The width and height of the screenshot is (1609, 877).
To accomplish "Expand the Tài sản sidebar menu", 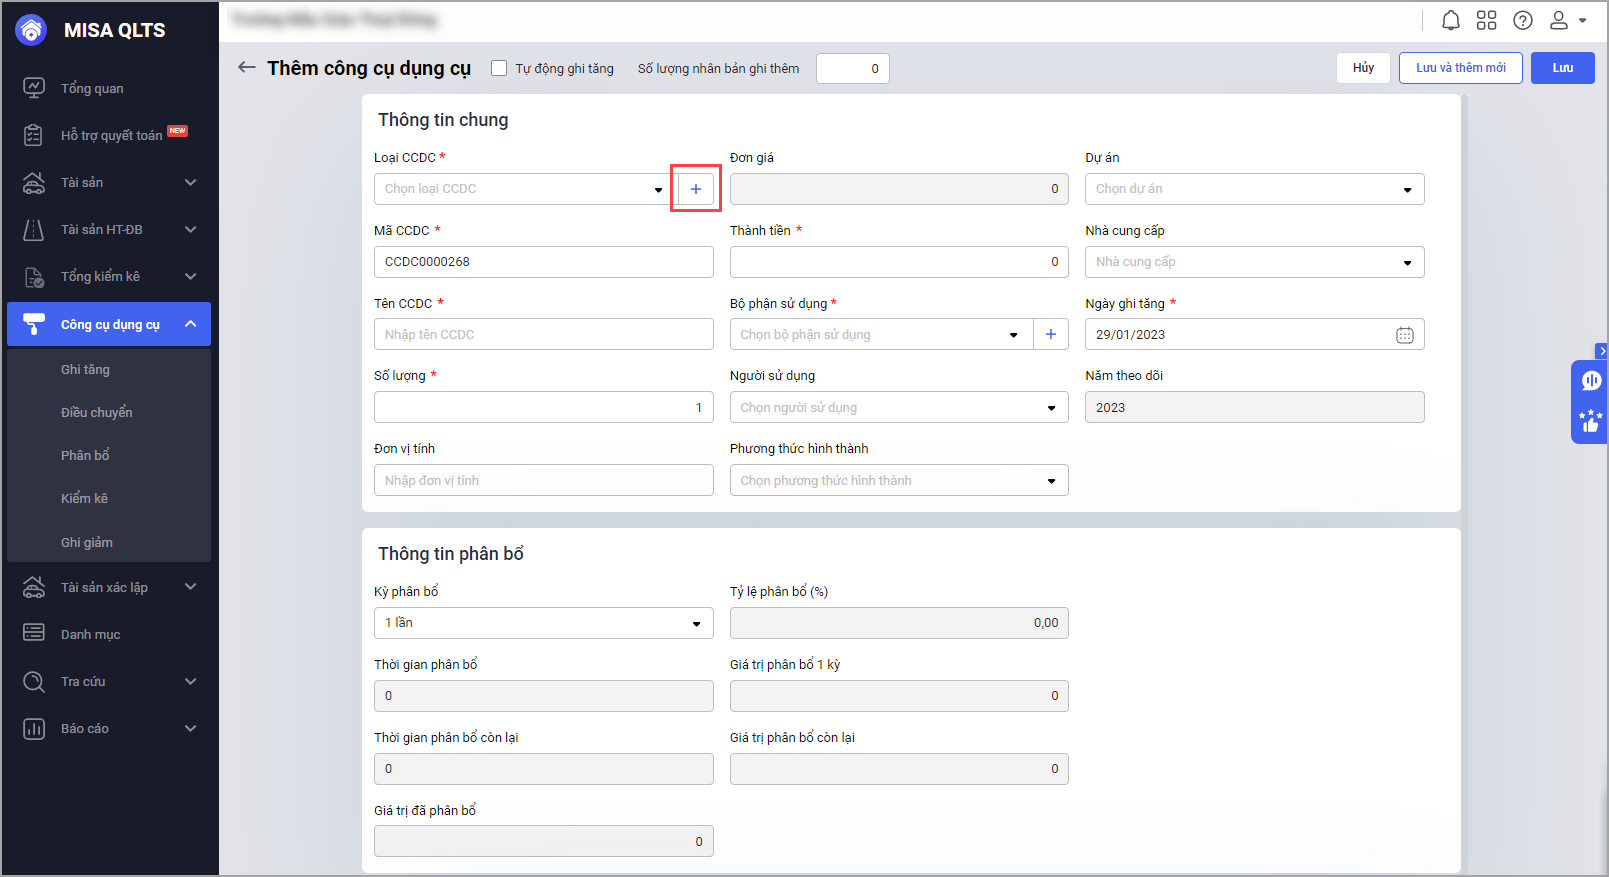I will click(190, 182).
